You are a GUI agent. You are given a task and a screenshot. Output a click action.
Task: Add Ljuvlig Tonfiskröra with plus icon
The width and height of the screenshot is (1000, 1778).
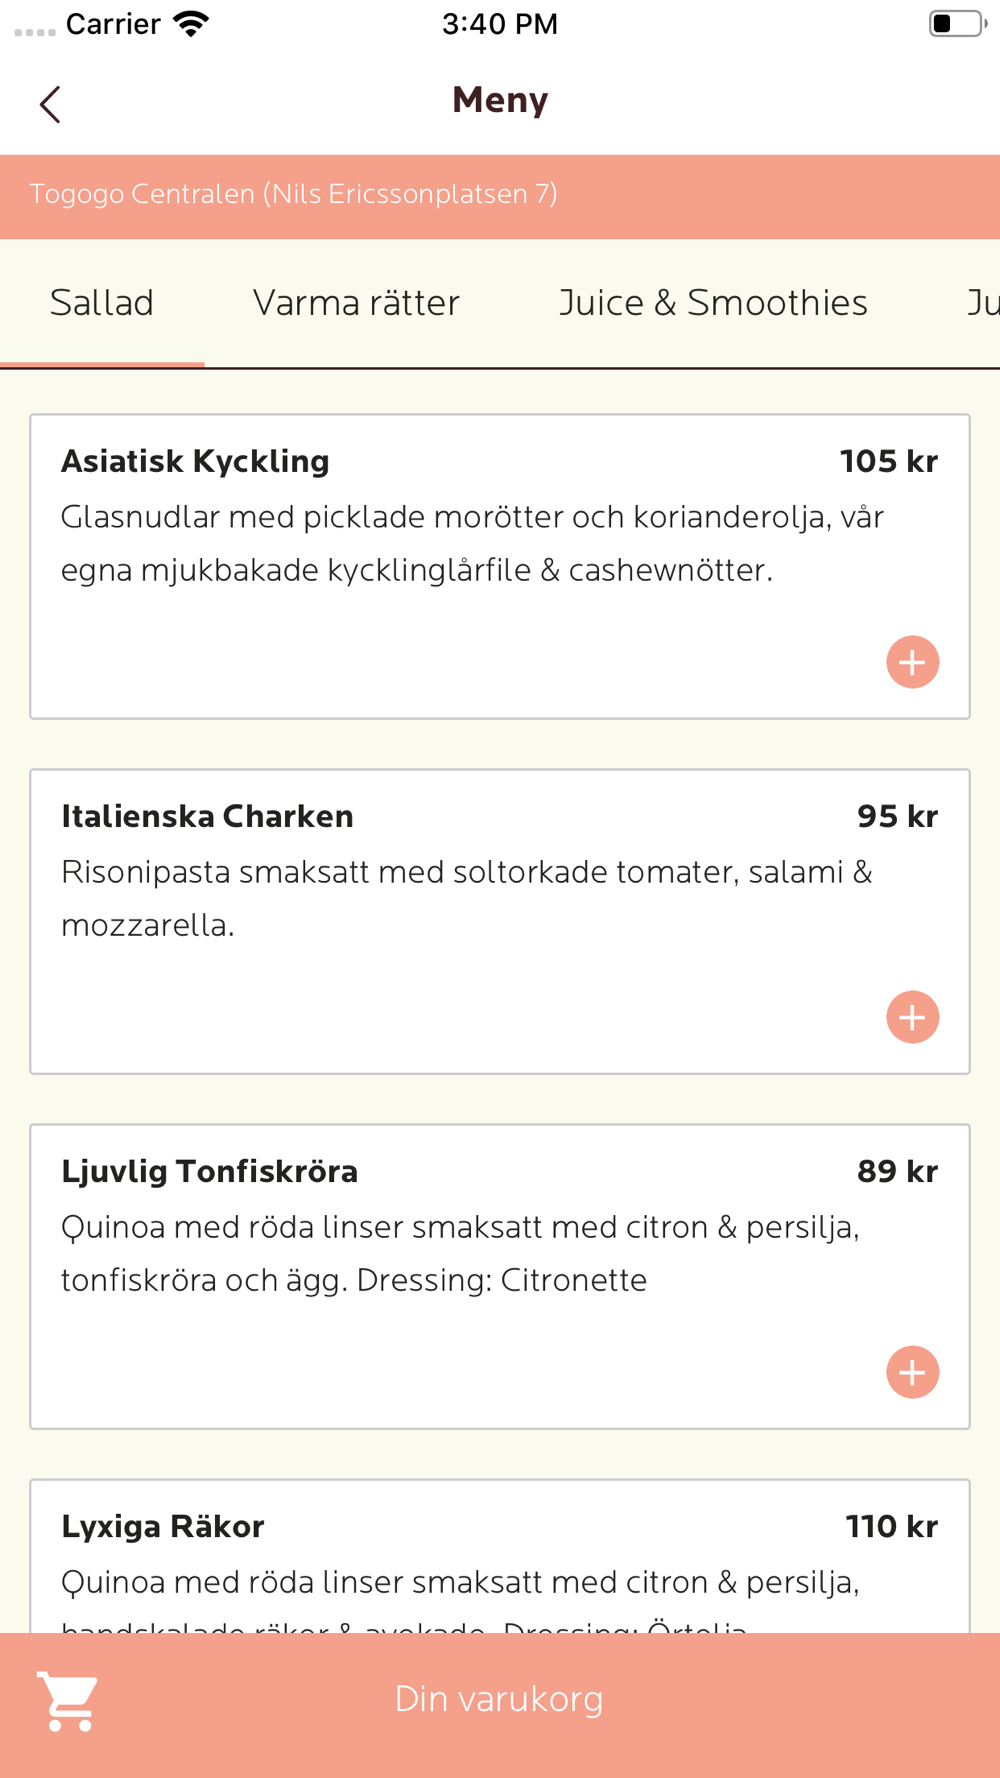tap(912, 1372)
